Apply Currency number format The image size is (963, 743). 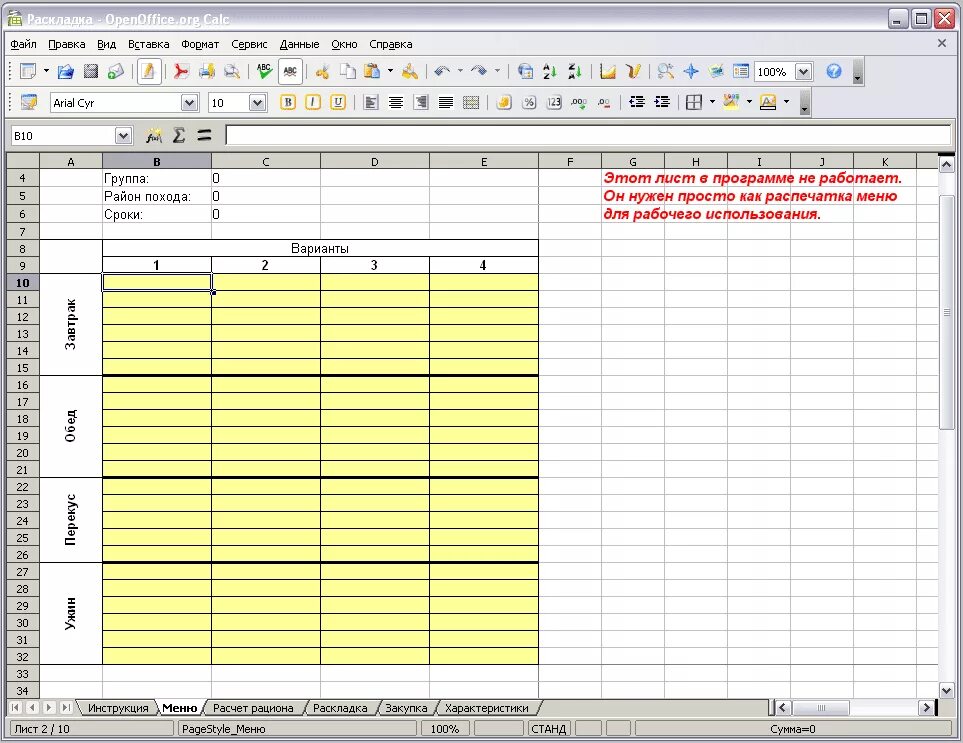point(504,102)
